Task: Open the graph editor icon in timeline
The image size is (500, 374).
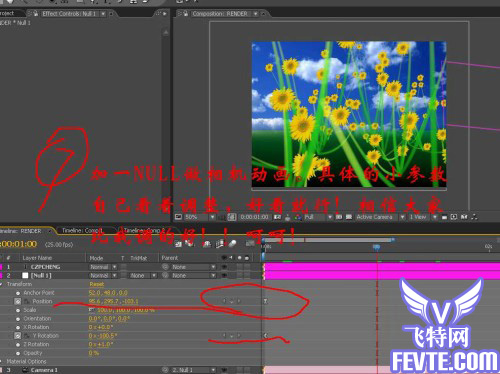Action: [x=250, y=244]
